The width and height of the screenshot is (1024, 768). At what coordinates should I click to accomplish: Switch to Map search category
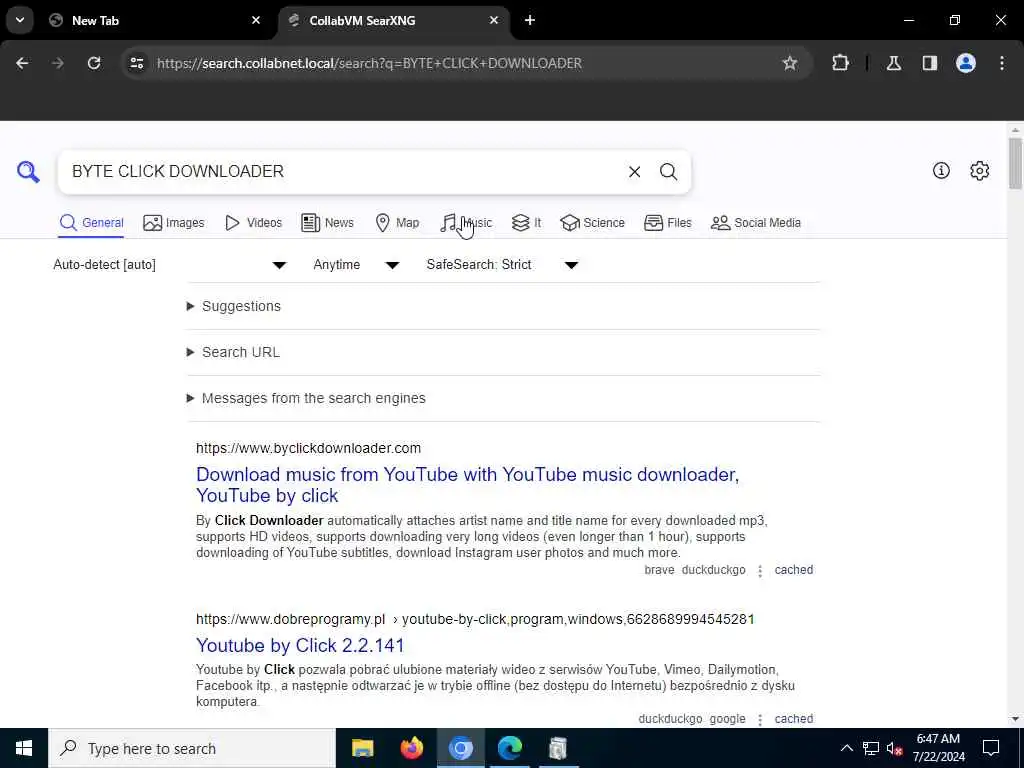397,223
